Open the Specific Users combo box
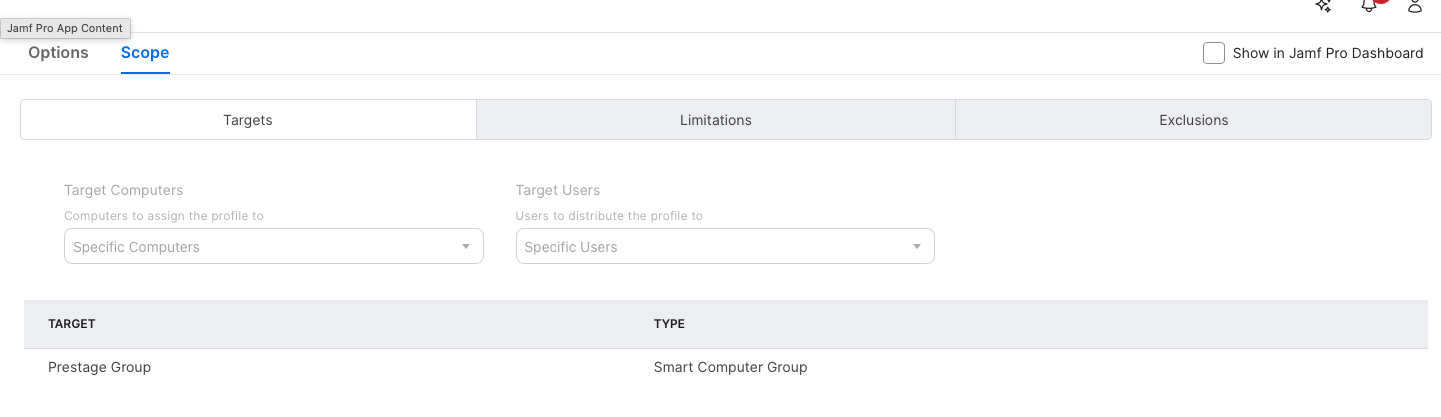Screen dimensions: 1441x417 (x=710, y=247)
